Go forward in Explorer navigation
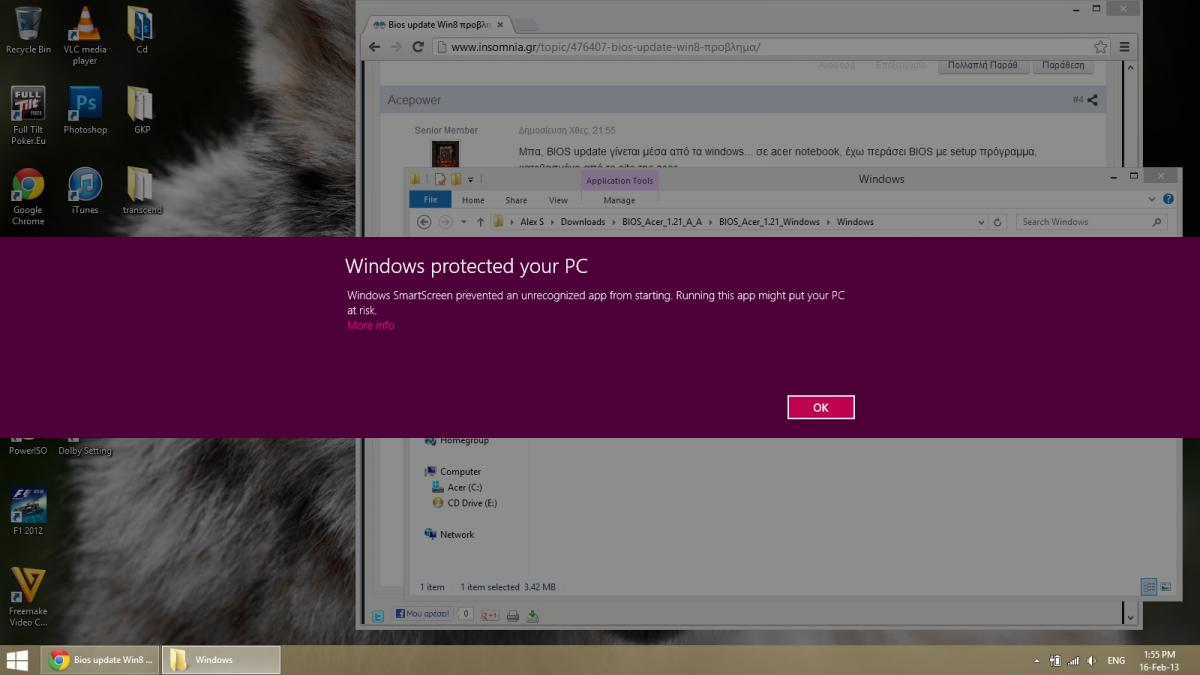The image size is (1200, 675). click(x=446, y=222)
